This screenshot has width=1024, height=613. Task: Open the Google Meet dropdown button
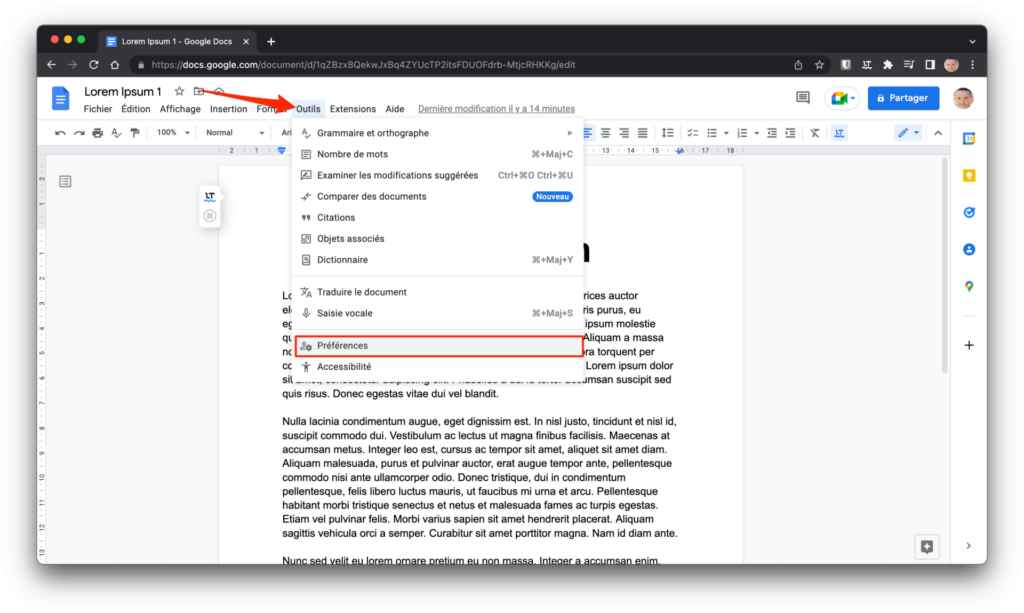tap(842, 98)
